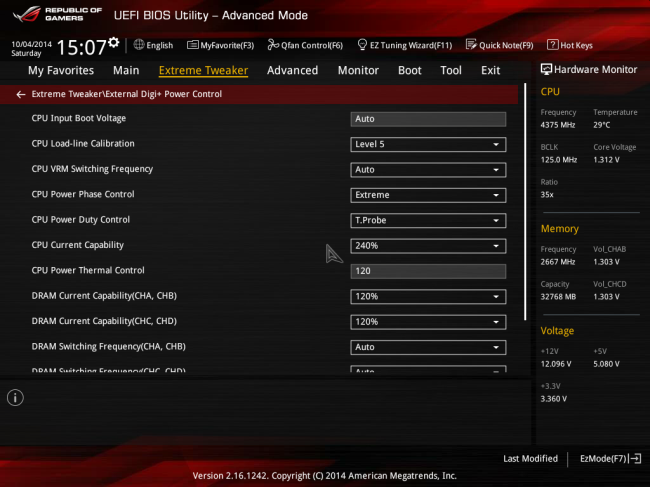The width and height of the screenshot is (650, 487).
Task: Click the 15:07 clock display
Action: pyautogui.click(x=82, y=47)
